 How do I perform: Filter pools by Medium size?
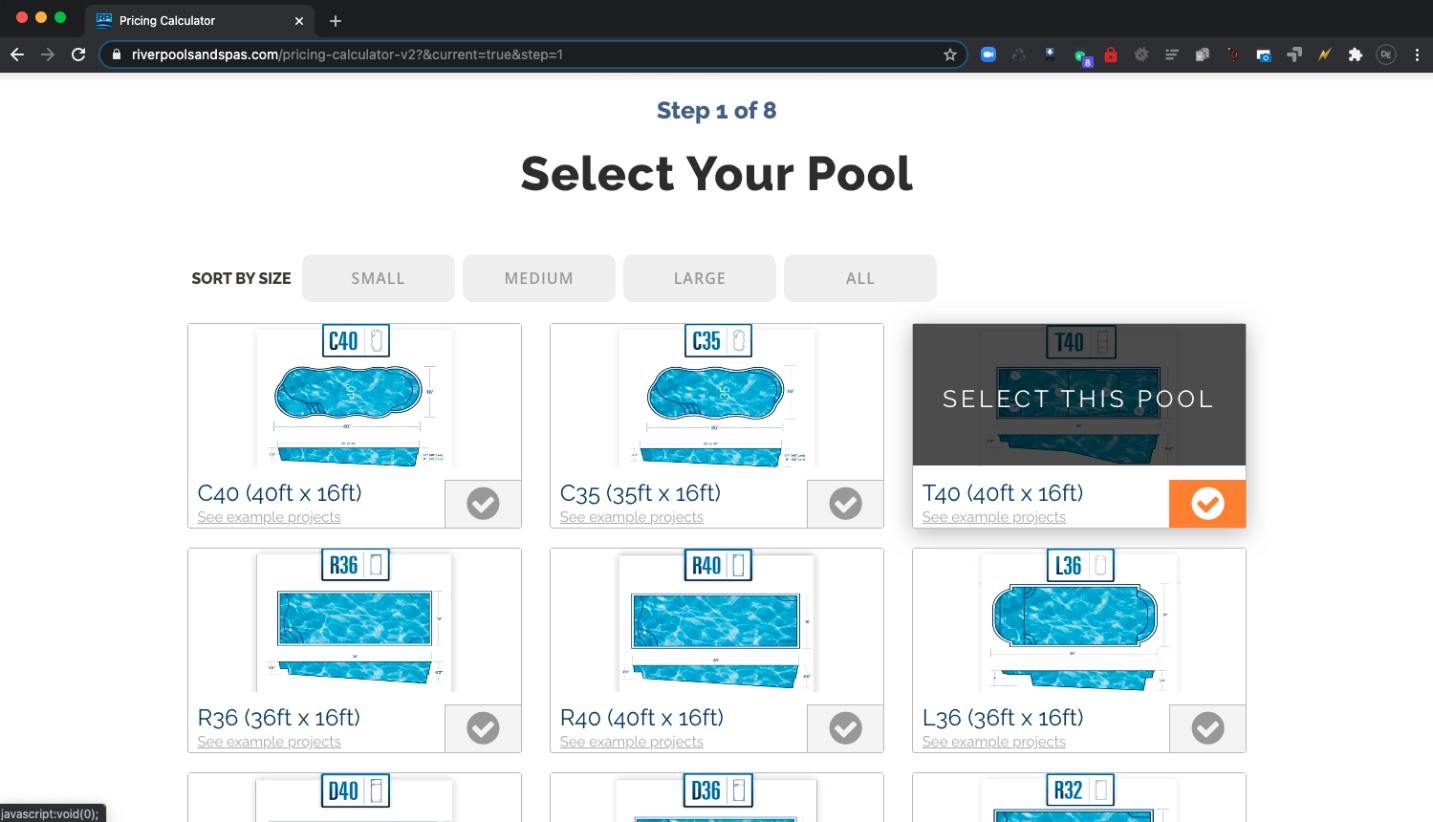click(539, 278)
